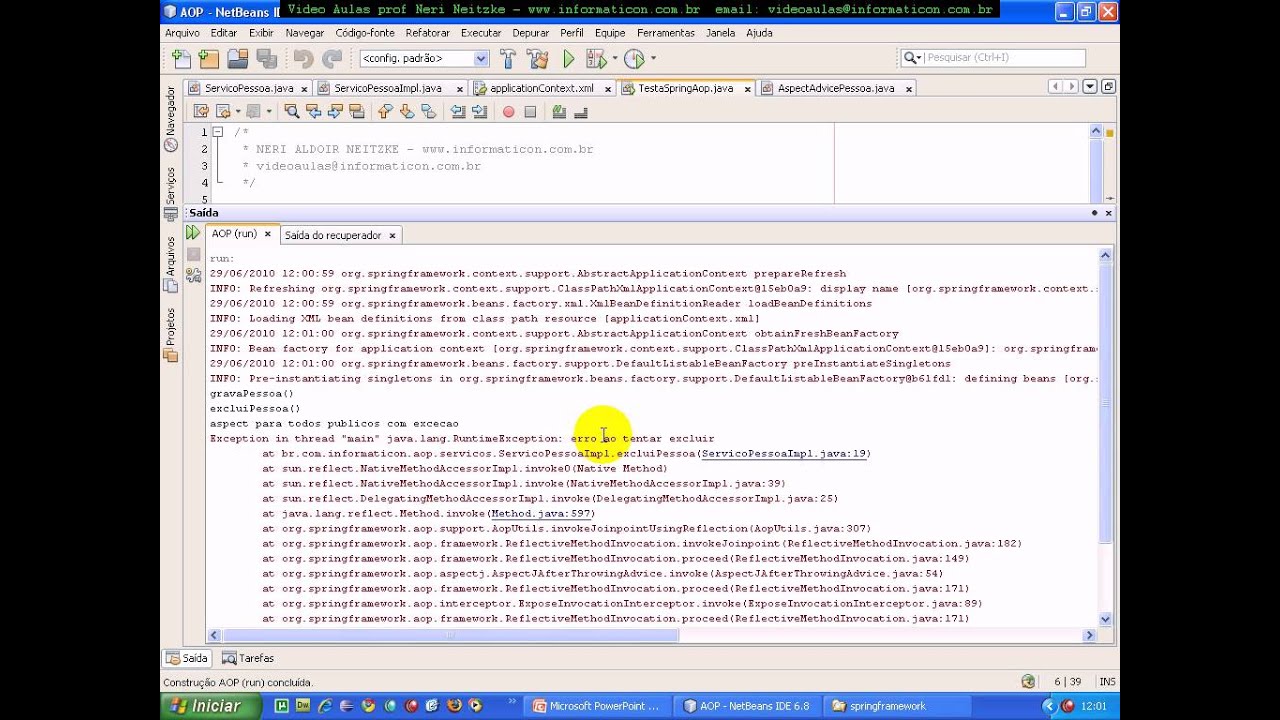Click the New Project icon

click(208, 59)
